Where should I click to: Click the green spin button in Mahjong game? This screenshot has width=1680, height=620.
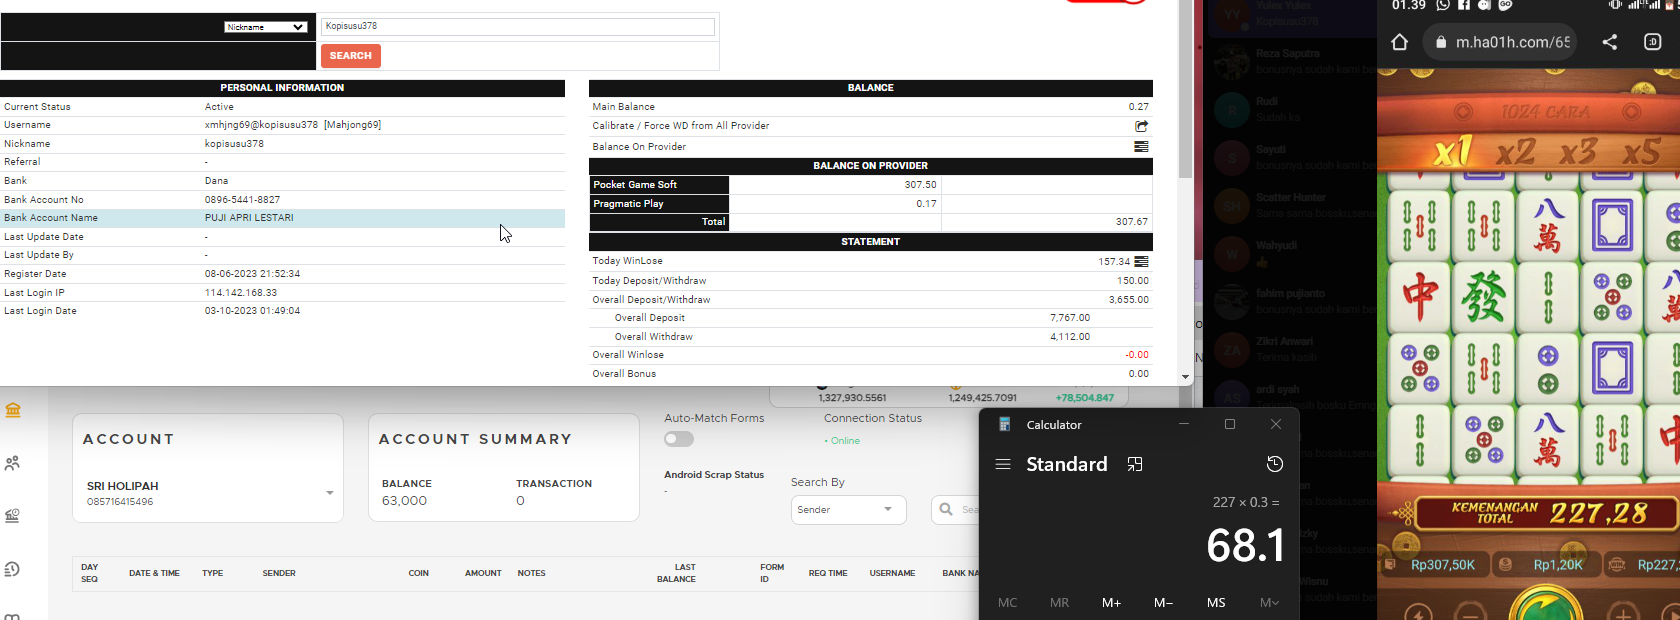click(x=1545, y=605)
